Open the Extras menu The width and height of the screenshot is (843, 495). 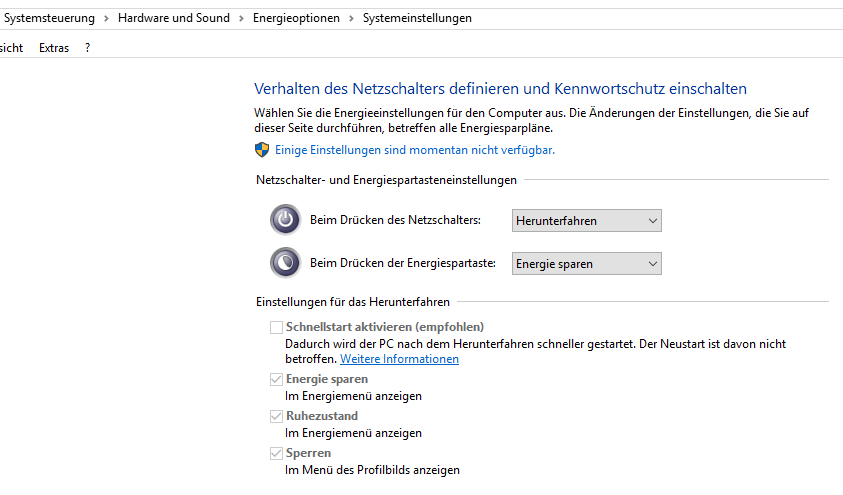[x=54, y=48]
